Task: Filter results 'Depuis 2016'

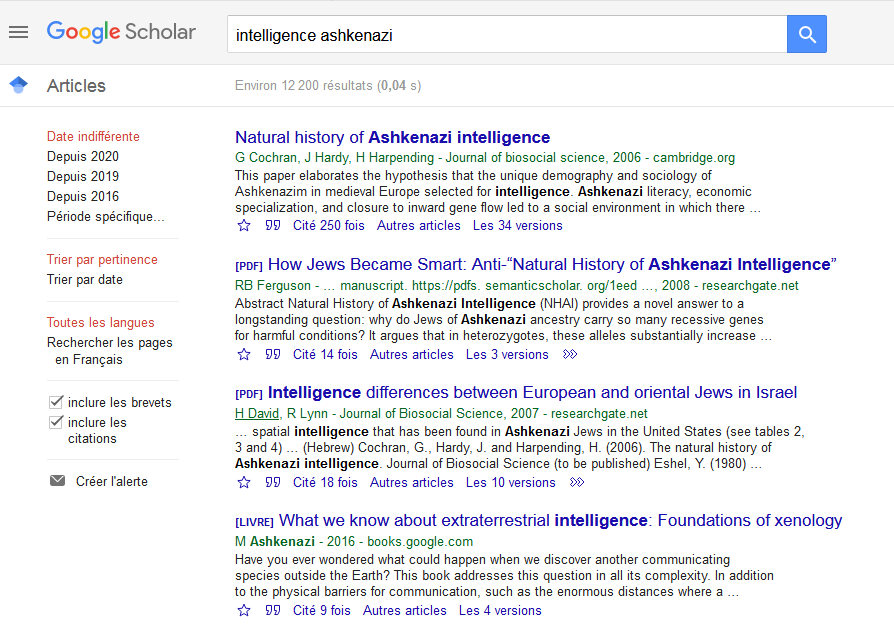Action: pos(83,196)
